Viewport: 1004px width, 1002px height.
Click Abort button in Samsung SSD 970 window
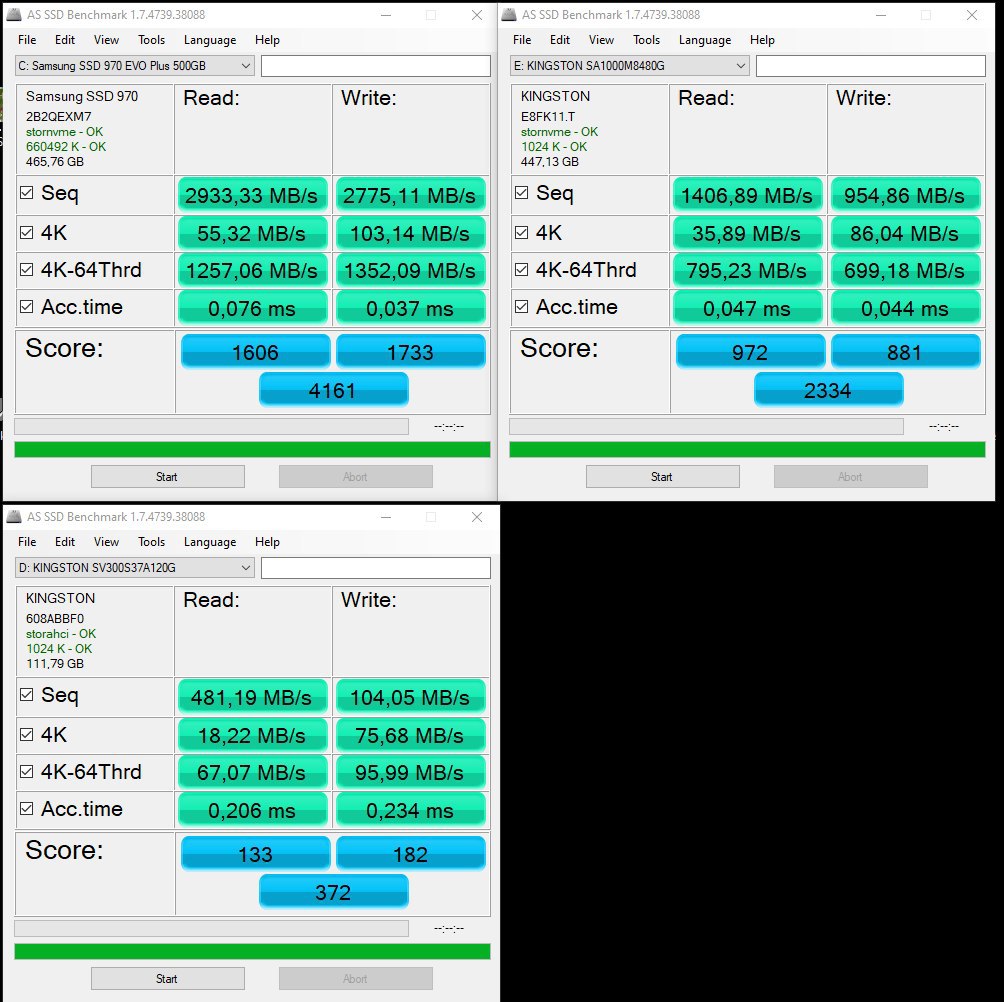click(x=355, y=476)
